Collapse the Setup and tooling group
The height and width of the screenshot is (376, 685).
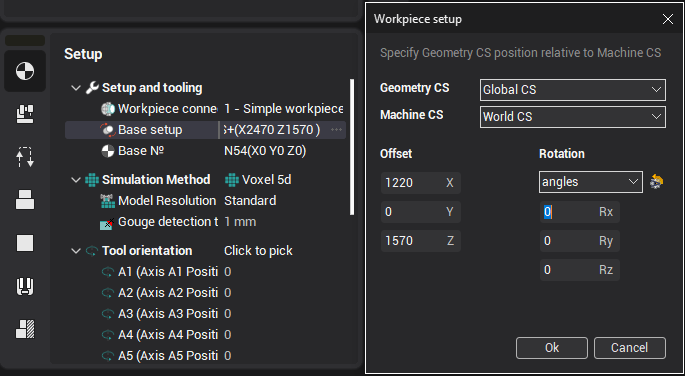76,88
